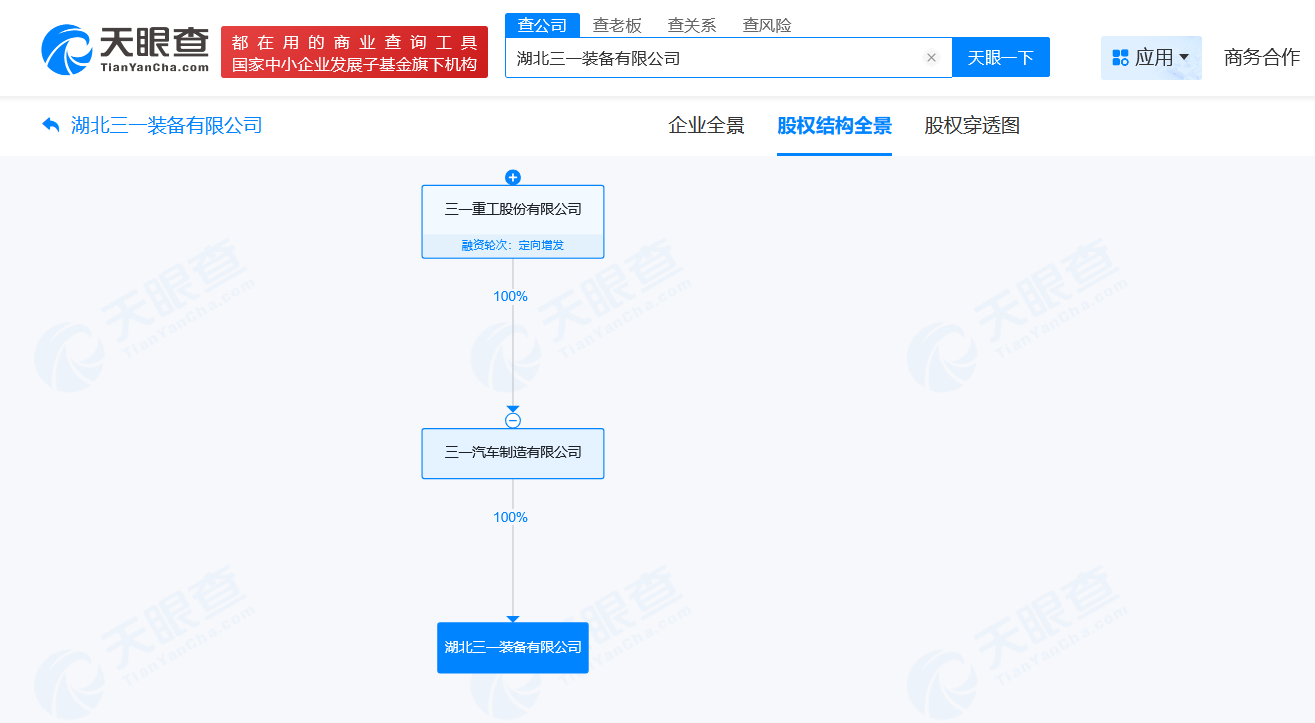This screenshot has height=723, width=1315.
Task: Click the TianYanCha logo
Action: click(x=125, y=50)
